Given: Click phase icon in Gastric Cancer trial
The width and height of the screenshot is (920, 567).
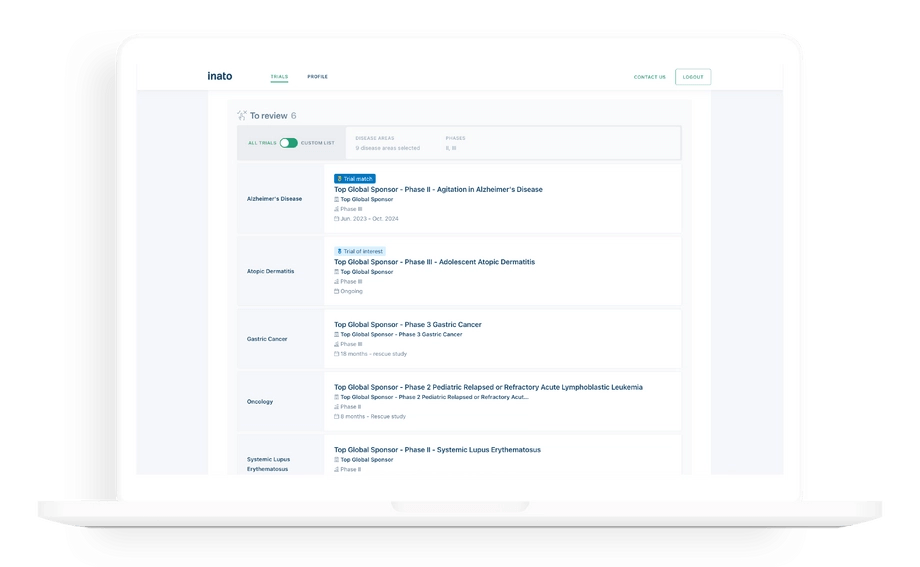Looking at the screenshot, I should (x=337, y=344).
